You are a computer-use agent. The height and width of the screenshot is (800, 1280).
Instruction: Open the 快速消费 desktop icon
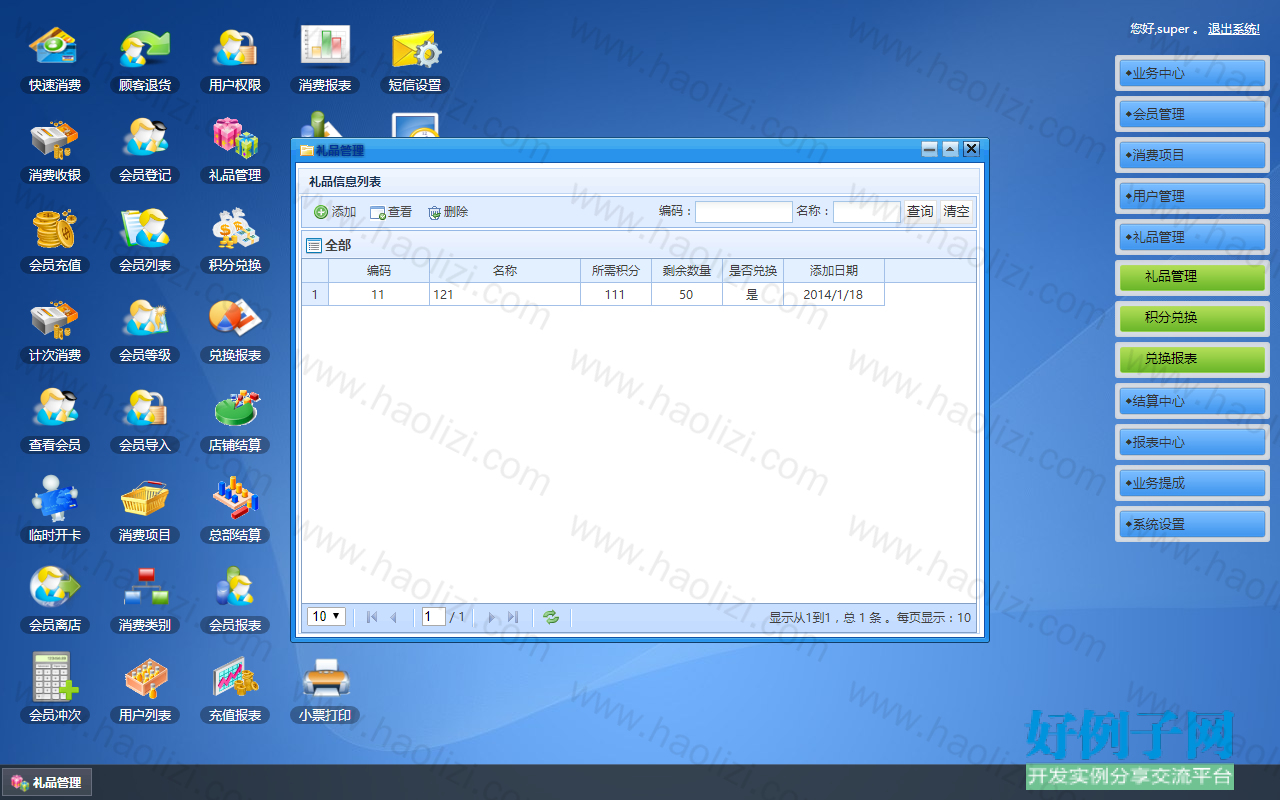[x=55, y=60]
